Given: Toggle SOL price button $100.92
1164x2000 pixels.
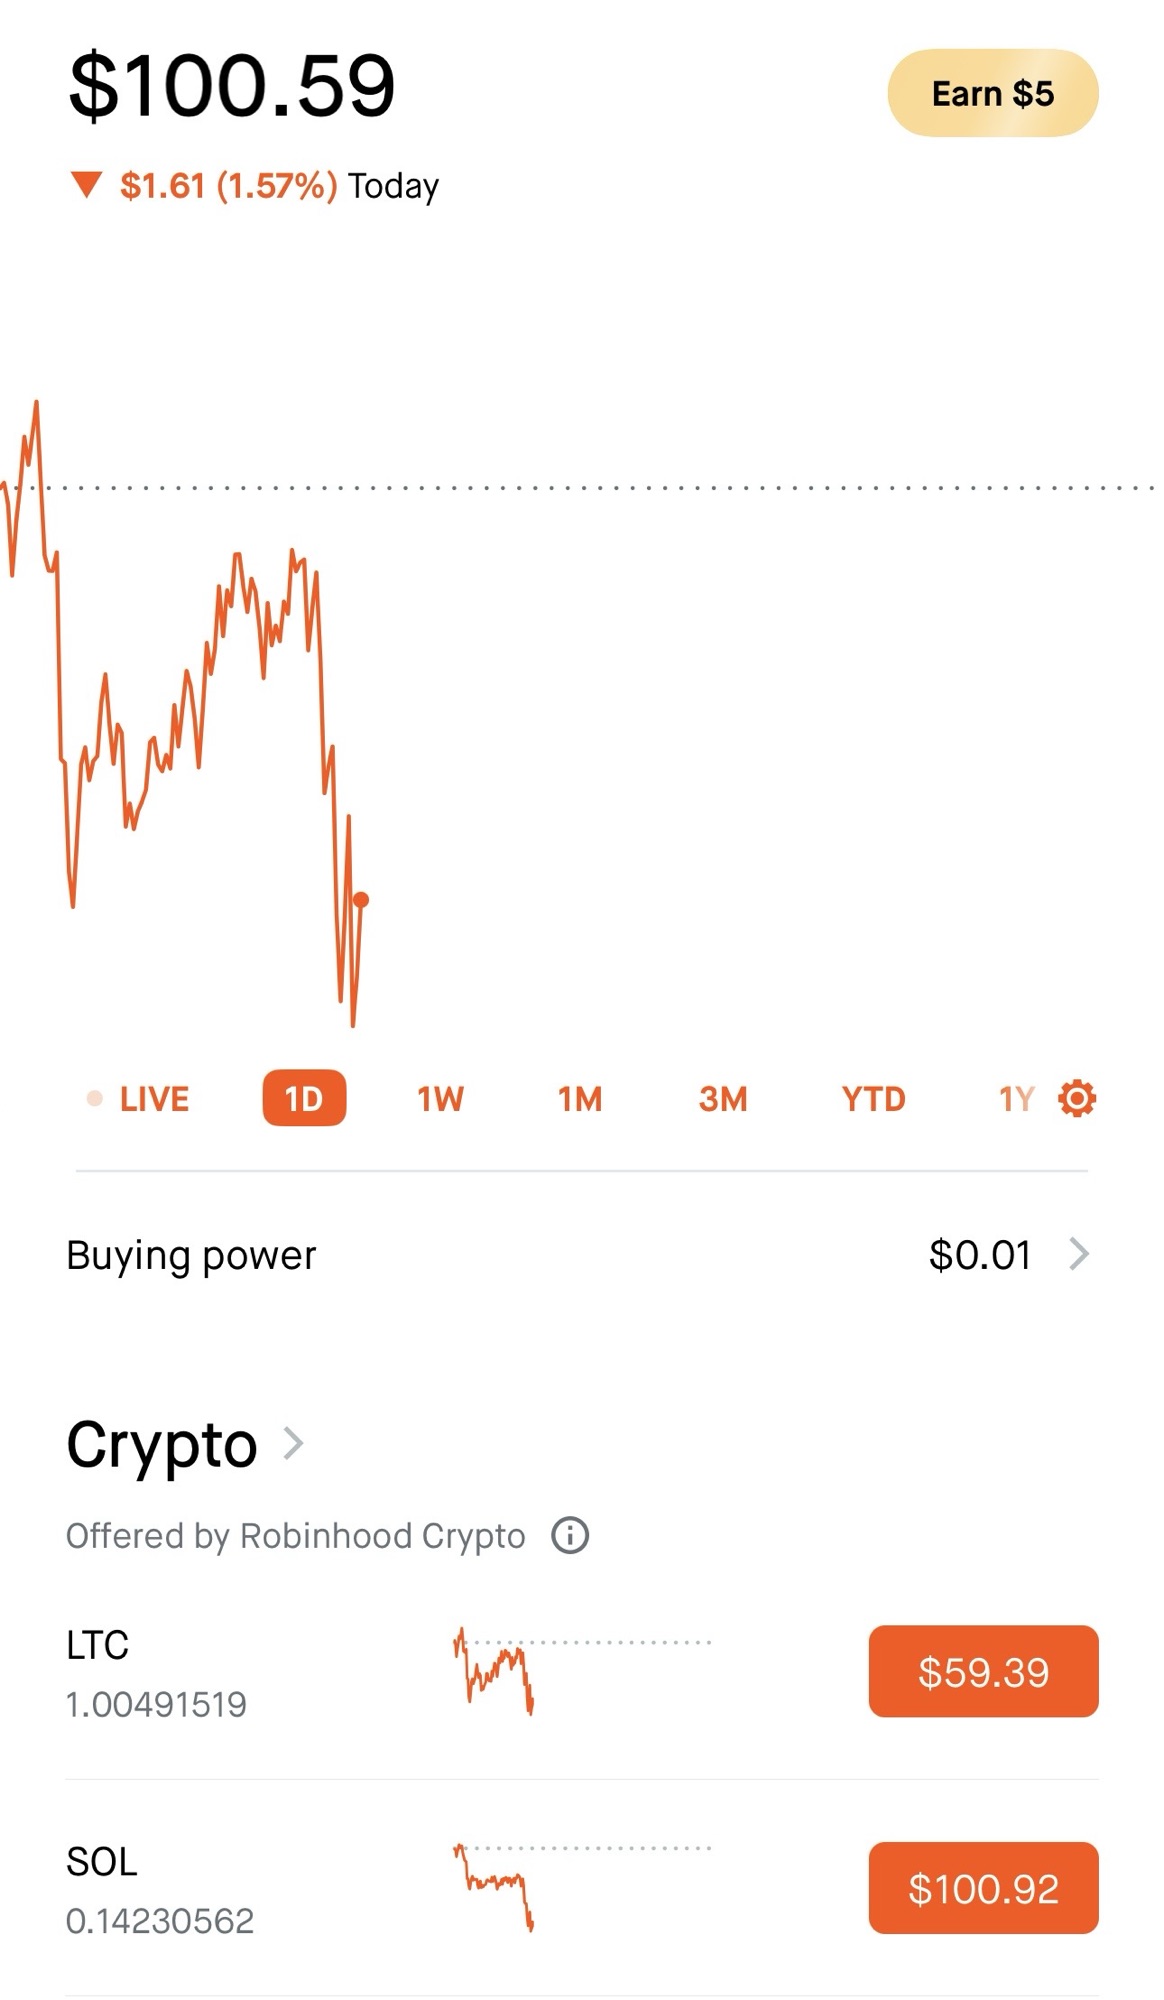Looking at the screenshot, I should click(983, 1888).
